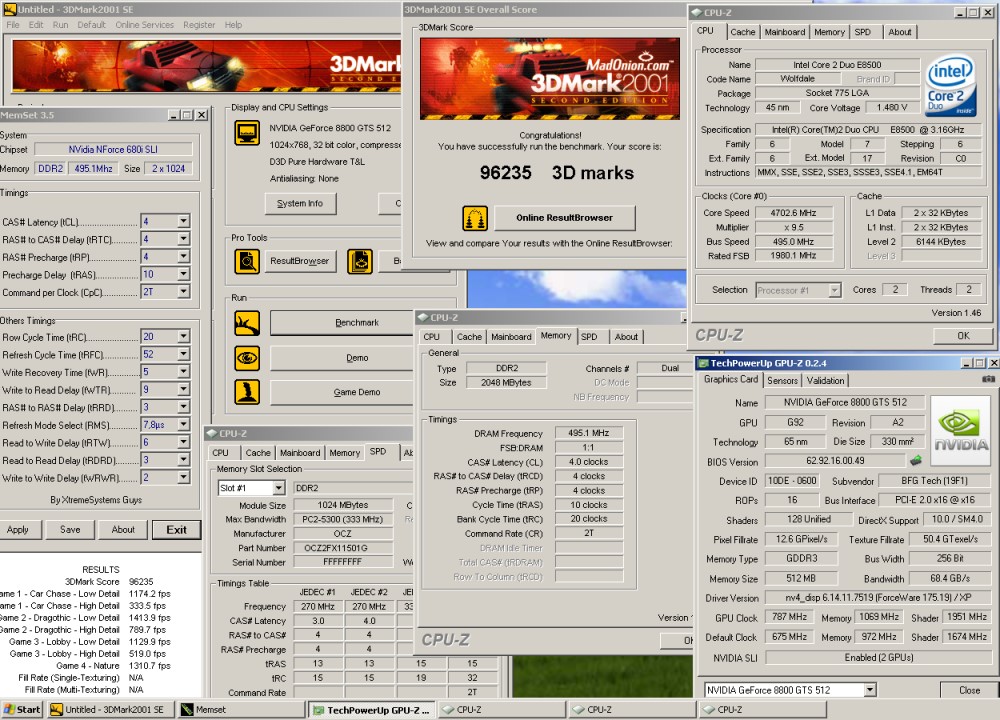The height and width of the screenshot is (720, 1000).
Task: Open the Command per Clock (CpC) dropdown
Action: click(x=183, y=291)
